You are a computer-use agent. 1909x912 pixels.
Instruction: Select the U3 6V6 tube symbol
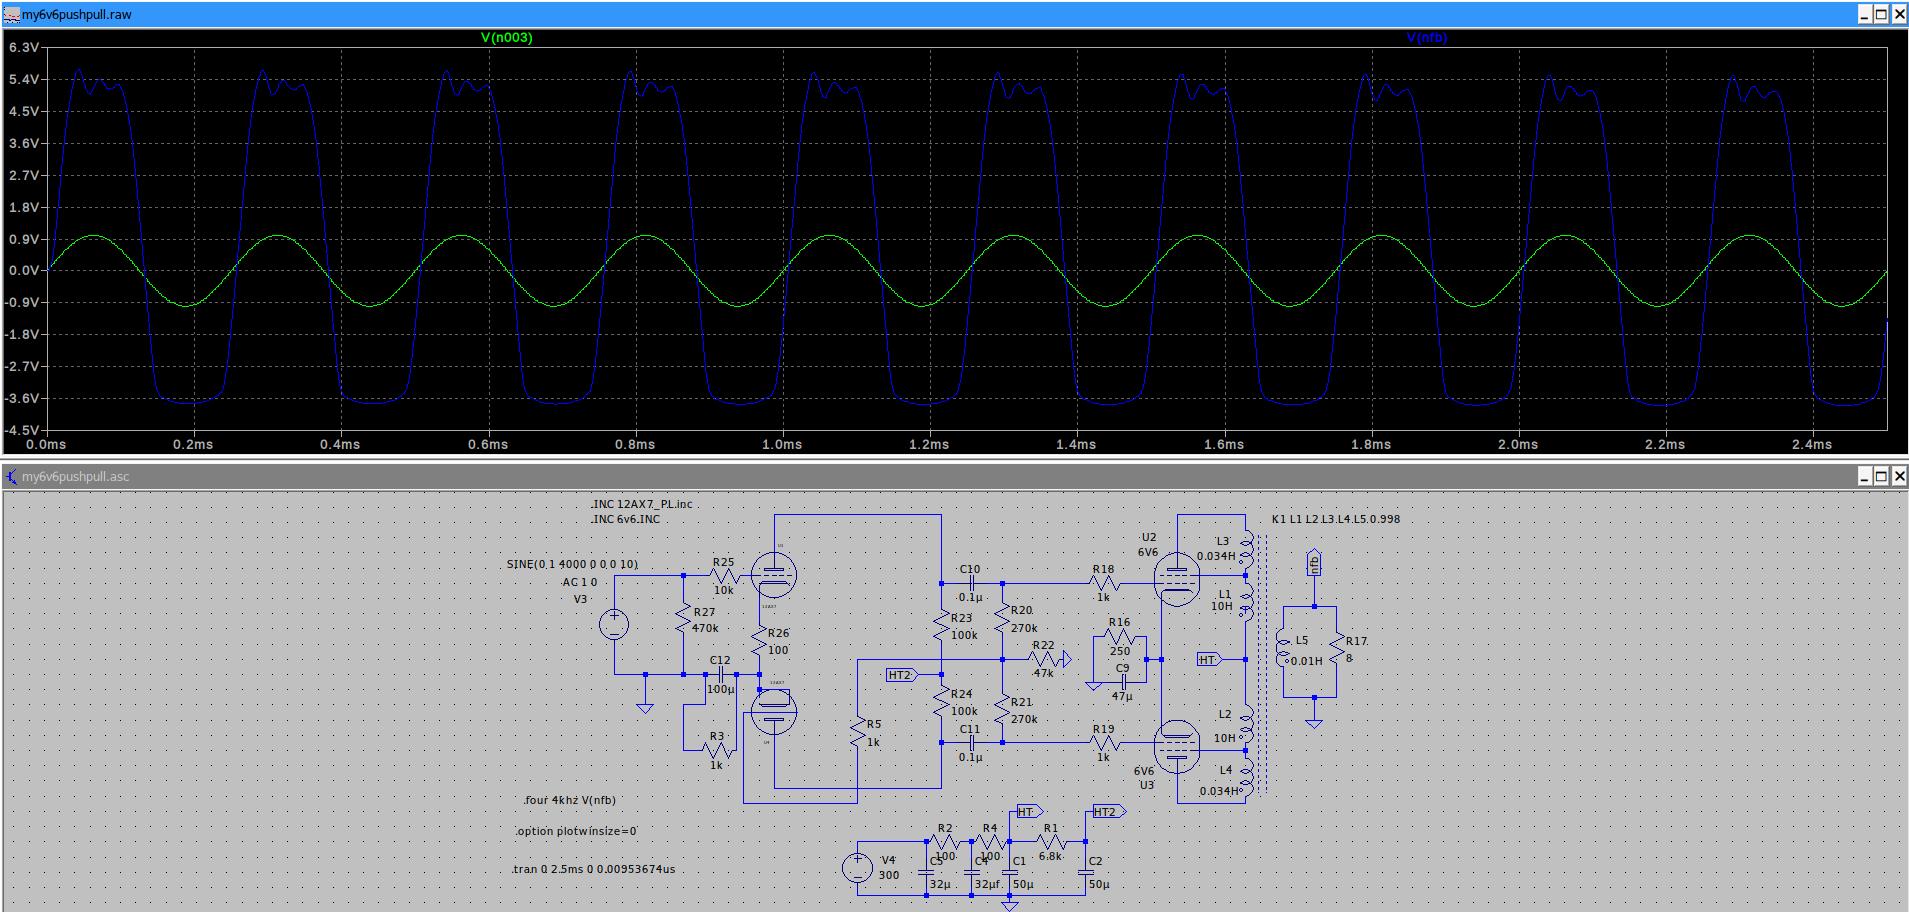tap(1176, 747)
